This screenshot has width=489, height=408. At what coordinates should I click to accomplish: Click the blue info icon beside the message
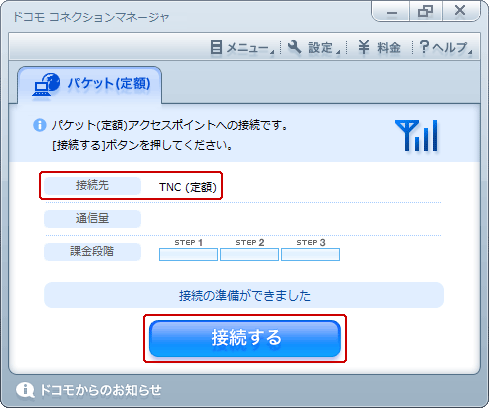pyautogui.click(x=40, y=125)
